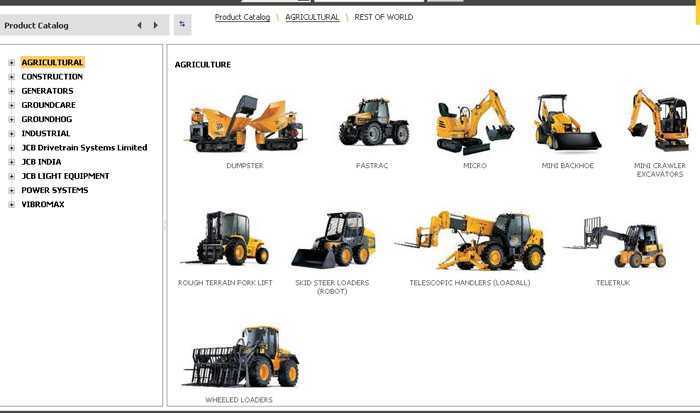
Task: Open the Micro excavator image
Action: (475, 121)
